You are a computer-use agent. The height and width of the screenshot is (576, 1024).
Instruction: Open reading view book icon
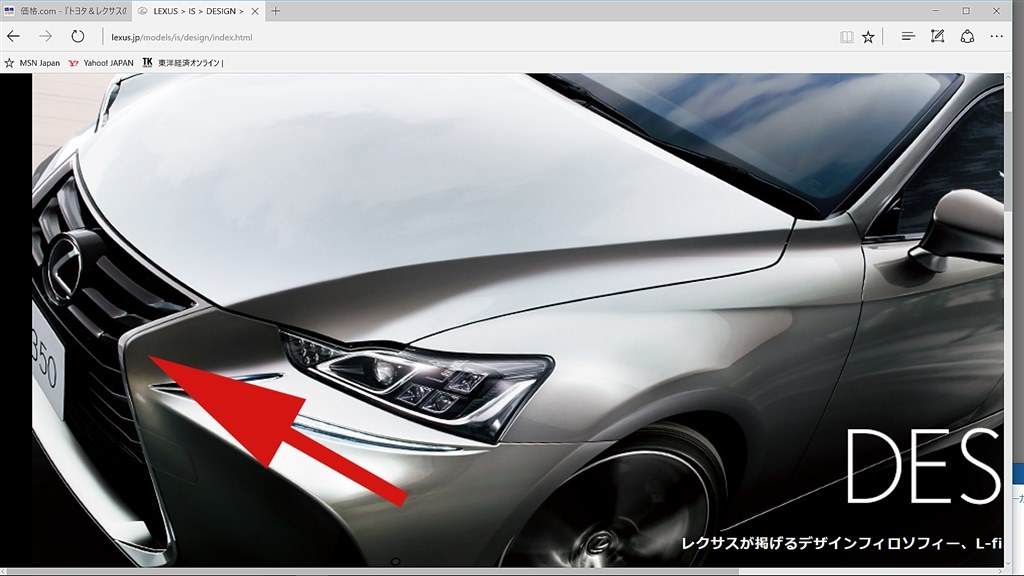click(846, 37)
